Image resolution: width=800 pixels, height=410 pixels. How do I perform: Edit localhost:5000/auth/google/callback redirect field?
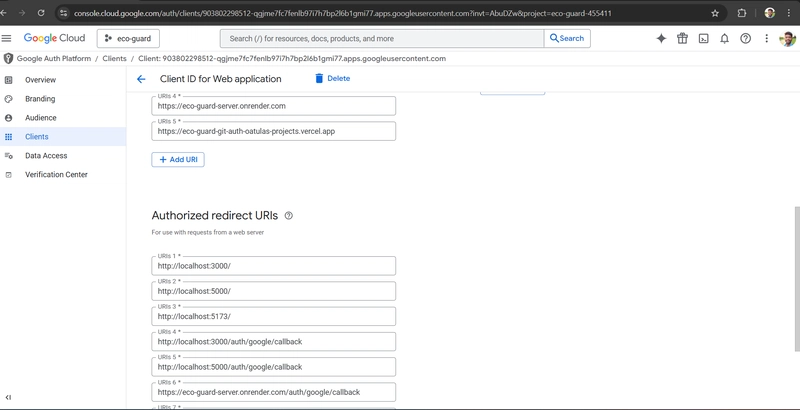(273, 367)
